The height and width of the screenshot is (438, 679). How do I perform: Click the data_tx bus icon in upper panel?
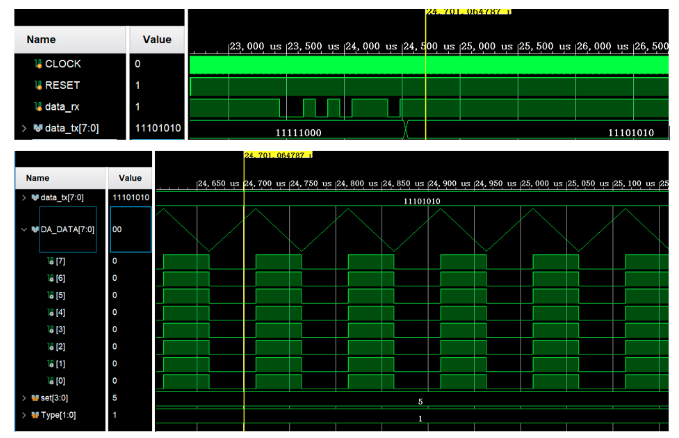pos(38,128)
